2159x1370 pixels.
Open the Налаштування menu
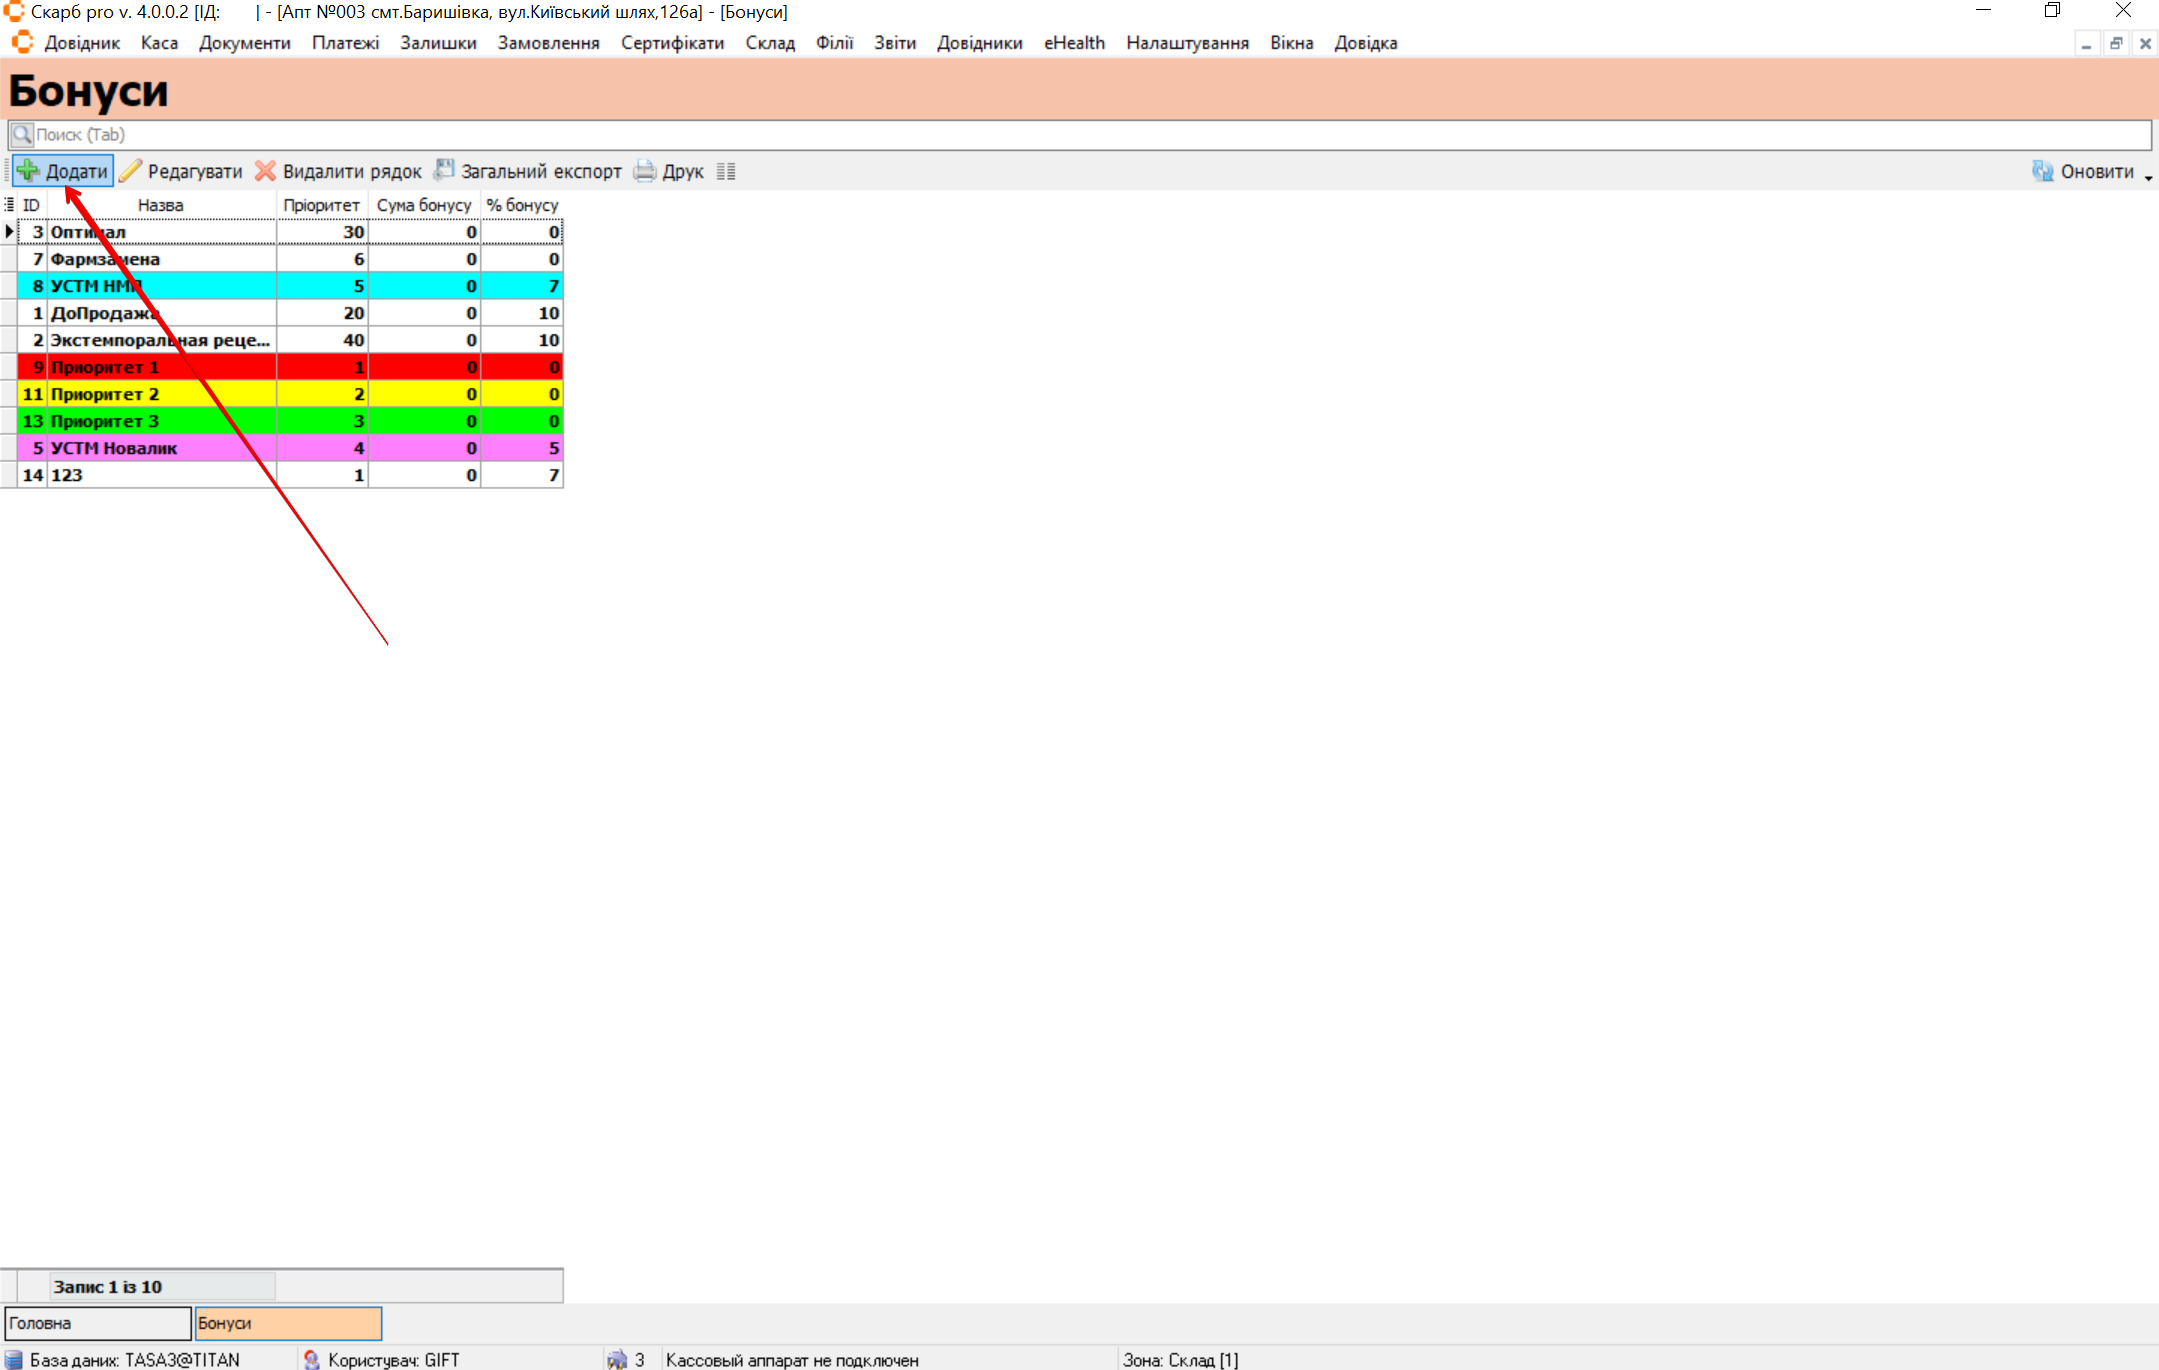(x=1187, y=43)
